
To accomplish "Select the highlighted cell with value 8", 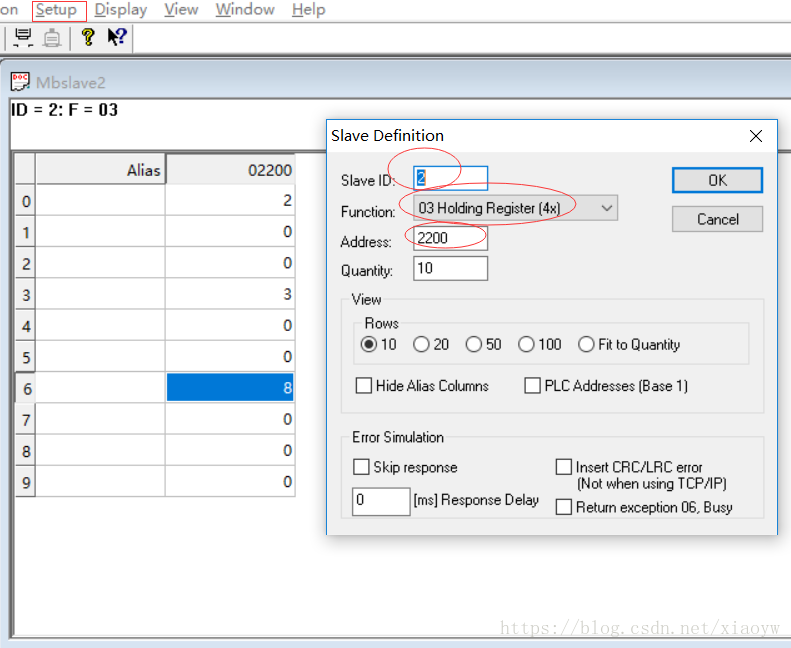I will pos(230,388).
